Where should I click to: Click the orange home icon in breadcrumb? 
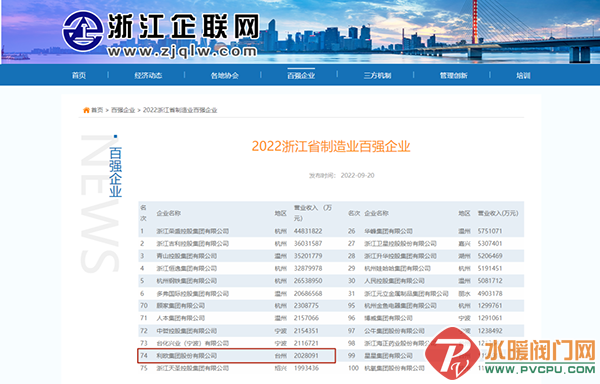pyautogui.click(x=86, y=110)
